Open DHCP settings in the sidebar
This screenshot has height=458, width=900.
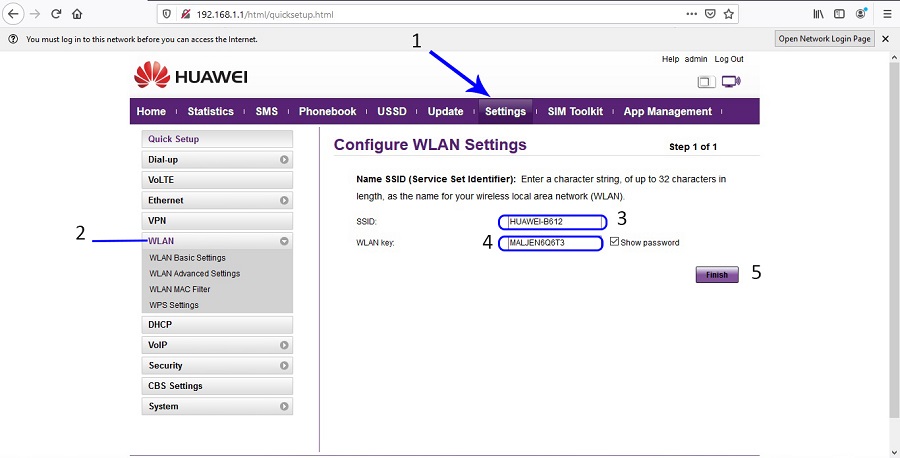pos(217,324)
